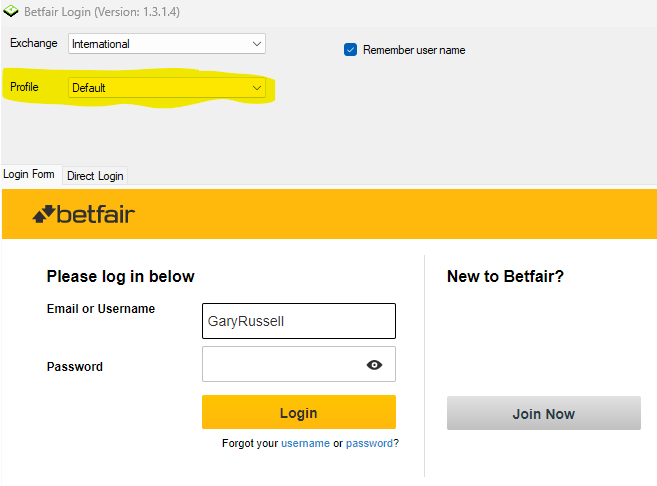657x486 pixels.
Task: Click the Password field label
Action: [x=75, y=367]
